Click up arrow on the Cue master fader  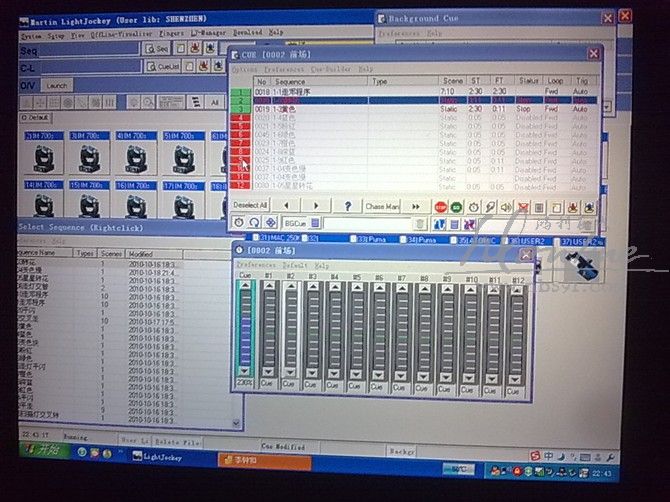pyautogui.click(x=246, y=286)
